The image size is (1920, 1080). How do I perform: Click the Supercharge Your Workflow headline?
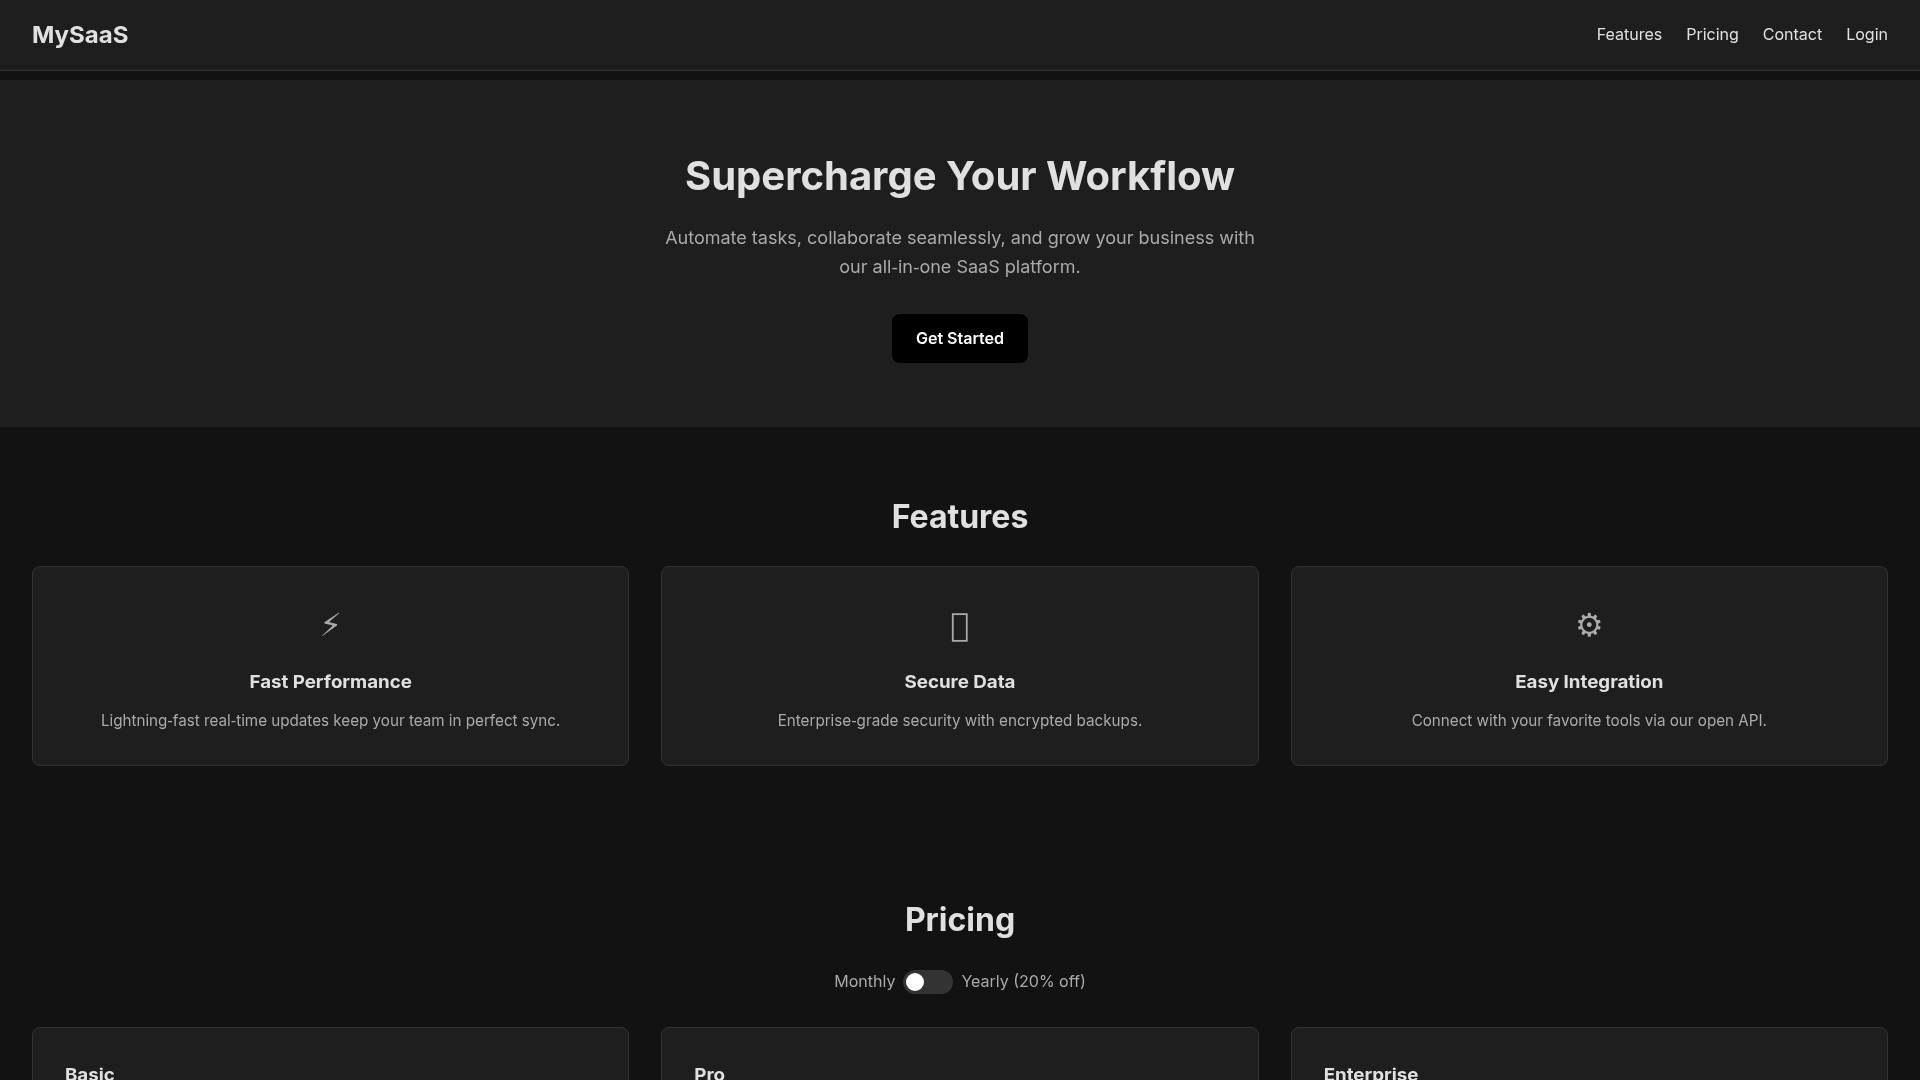click(x=959, y=177)
